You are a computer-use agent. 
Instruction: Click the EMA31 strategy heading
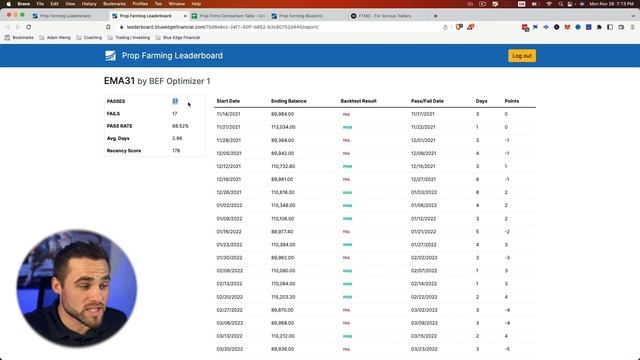[119, 81]
